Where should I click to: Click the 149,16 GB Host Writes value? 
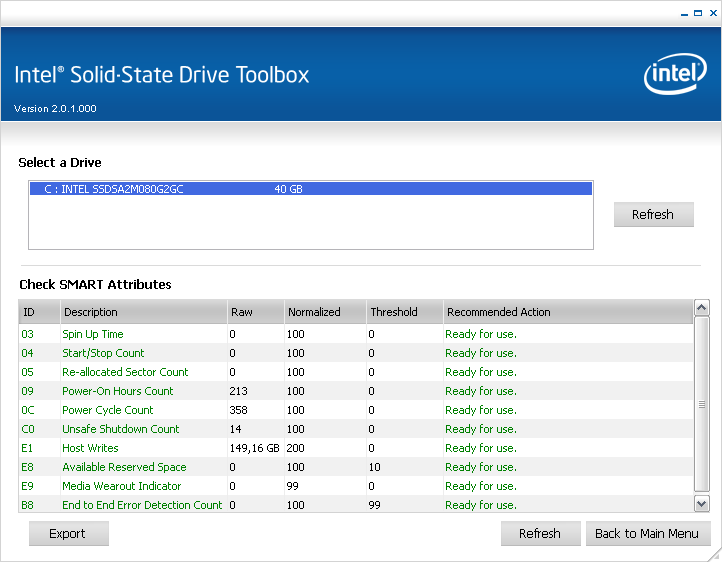(255, 448)
